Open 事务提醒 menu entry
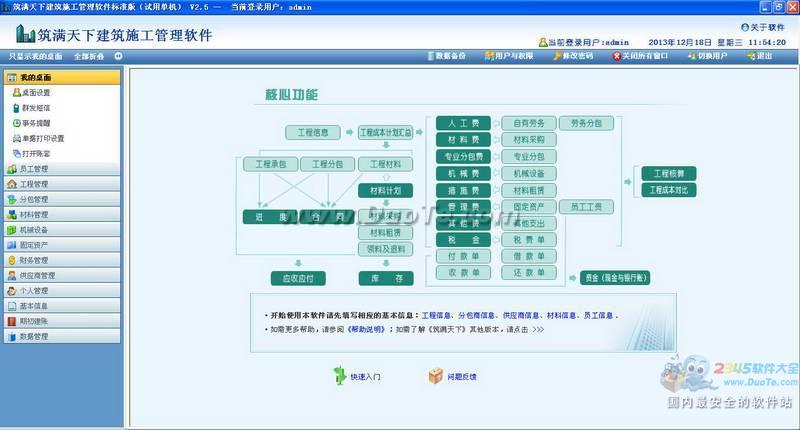This screenshot has height=430, width=800. 36,123
